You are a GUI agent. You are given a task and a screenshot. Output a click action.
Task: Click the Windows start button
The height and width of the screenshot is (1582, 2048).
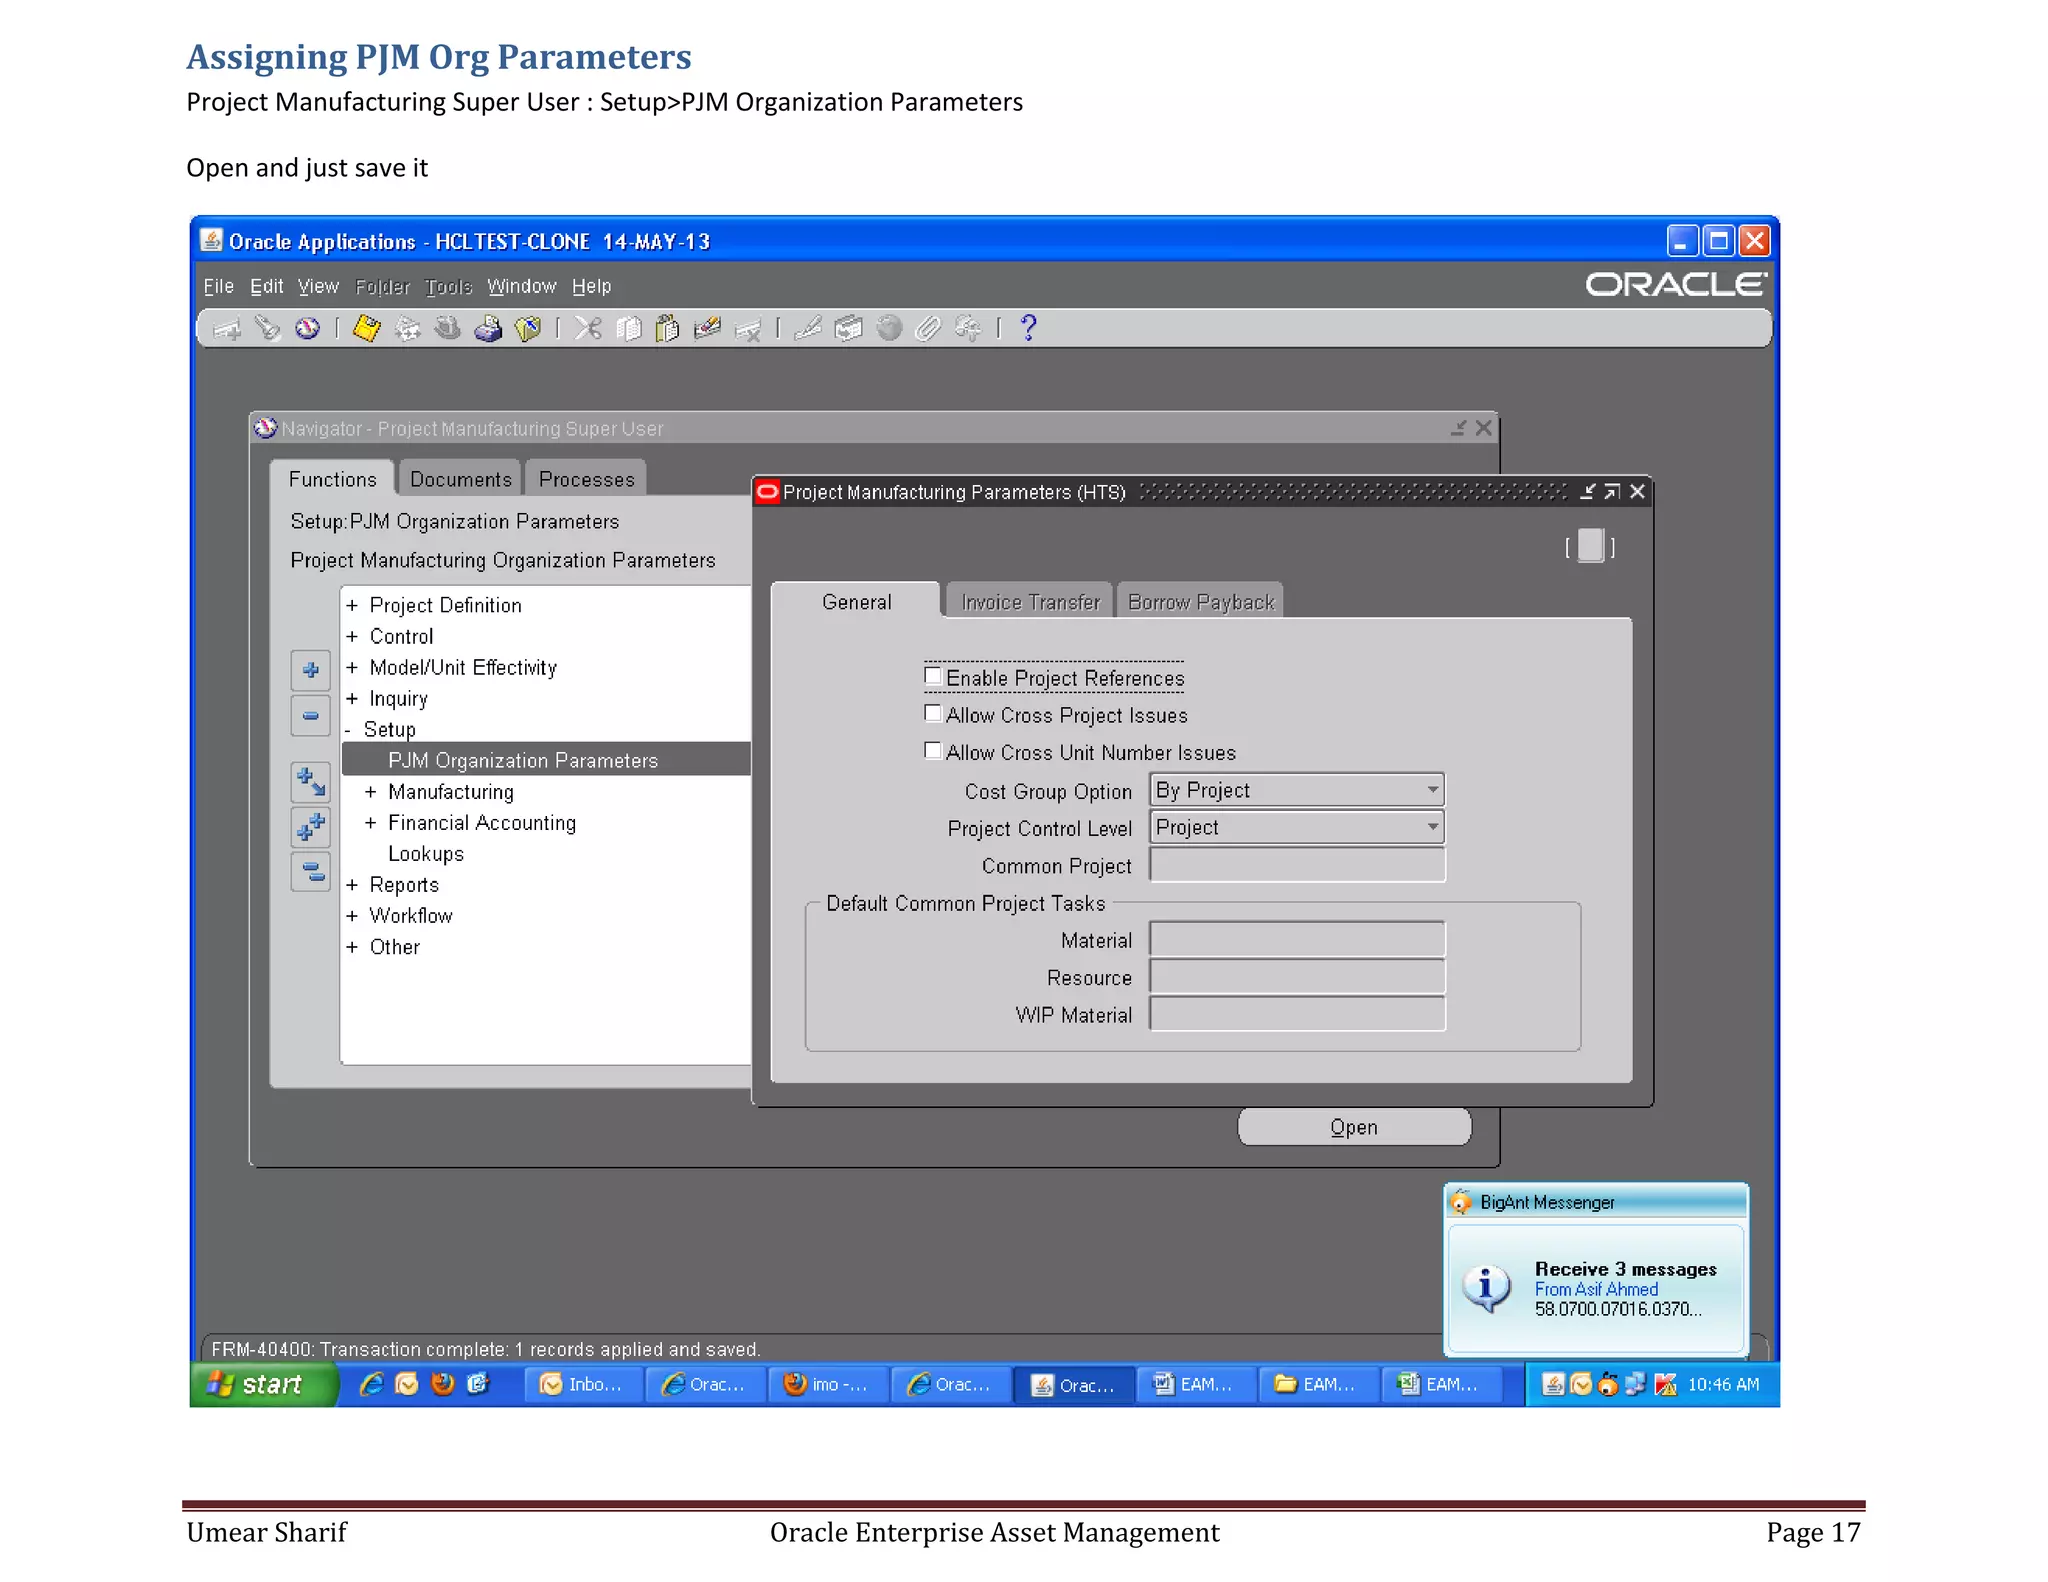[262, 1384]
